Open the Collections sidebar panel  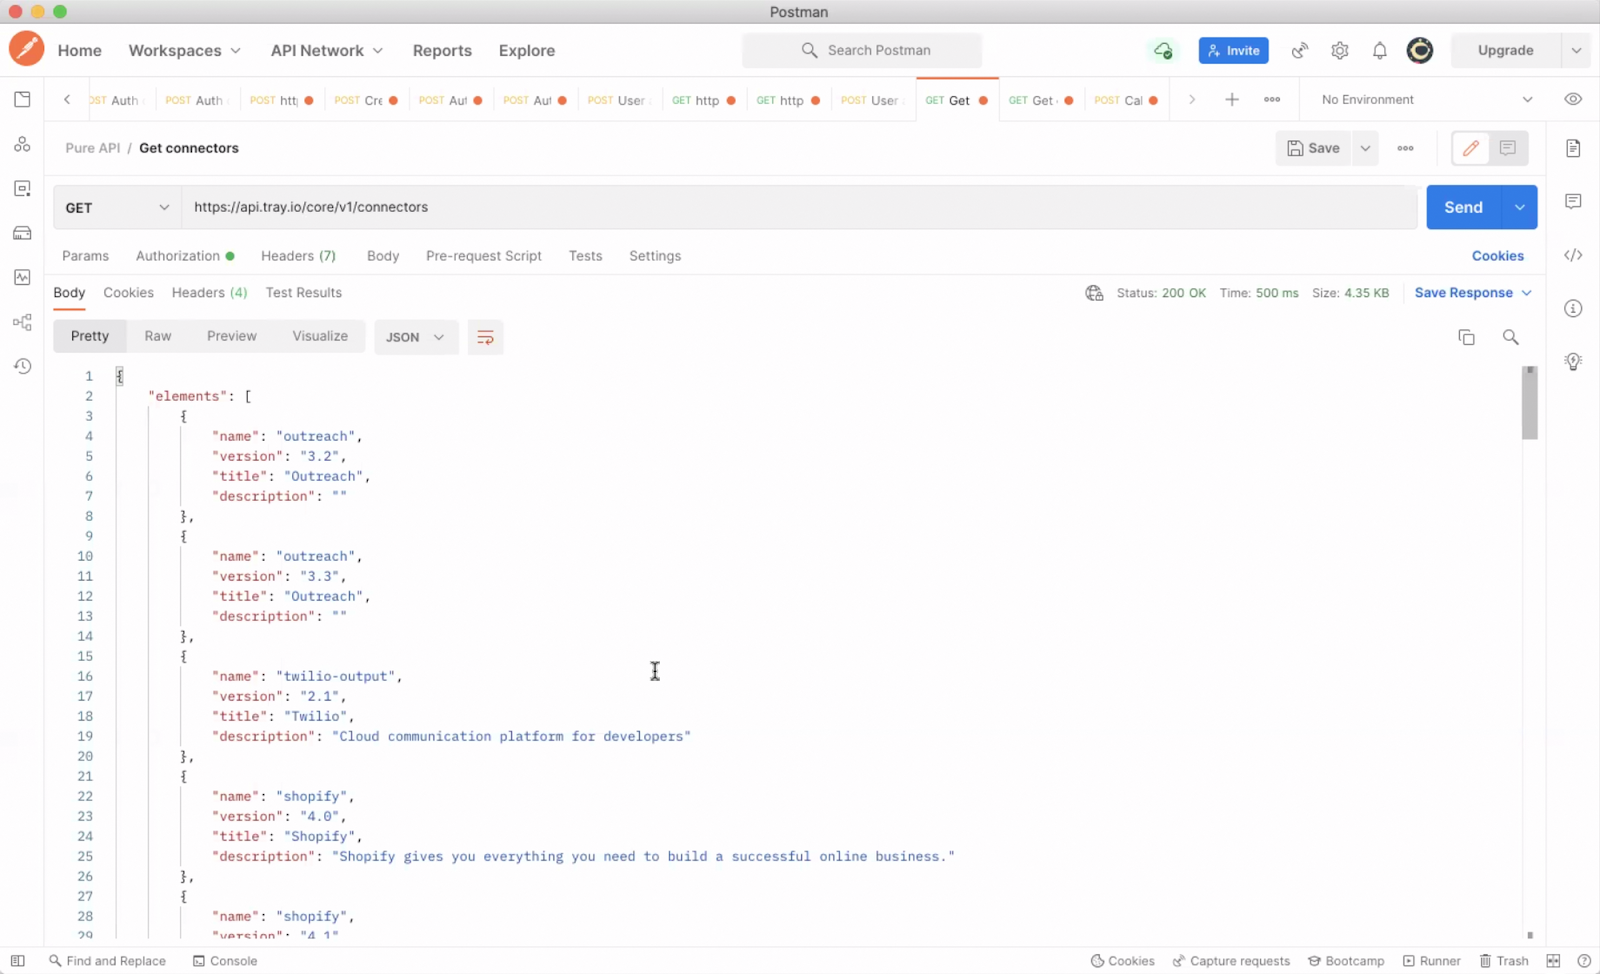(x=22, y=99)
